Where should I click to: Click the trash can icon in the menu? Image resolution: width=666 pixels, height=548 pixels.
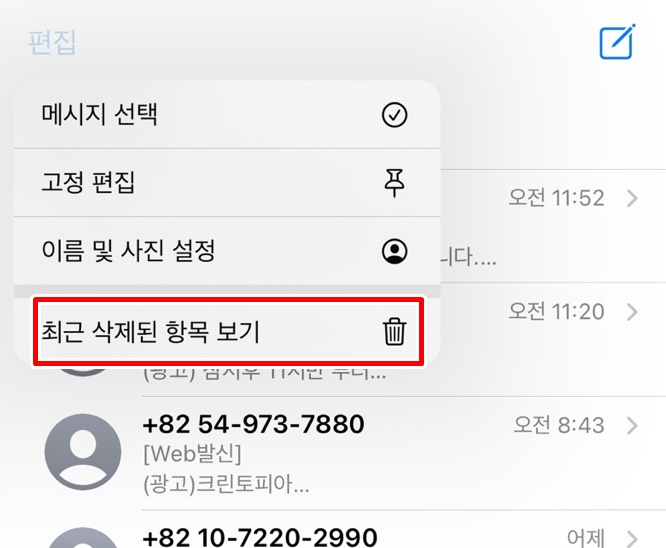pos(394,331)
